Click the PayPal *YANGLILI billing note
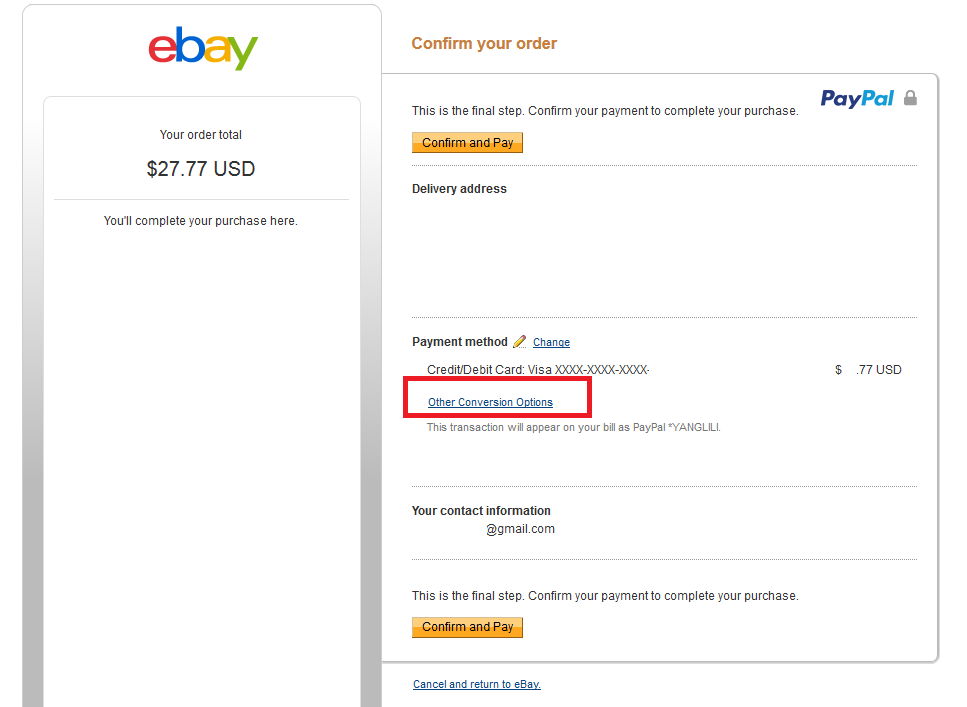967x707 pixels. click(574, 427)
